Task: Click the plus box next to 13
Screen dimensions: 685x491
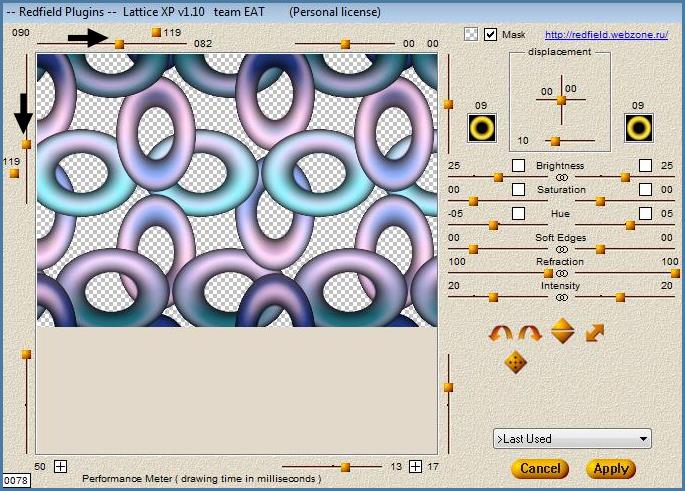Action: [x=415, y=466]
